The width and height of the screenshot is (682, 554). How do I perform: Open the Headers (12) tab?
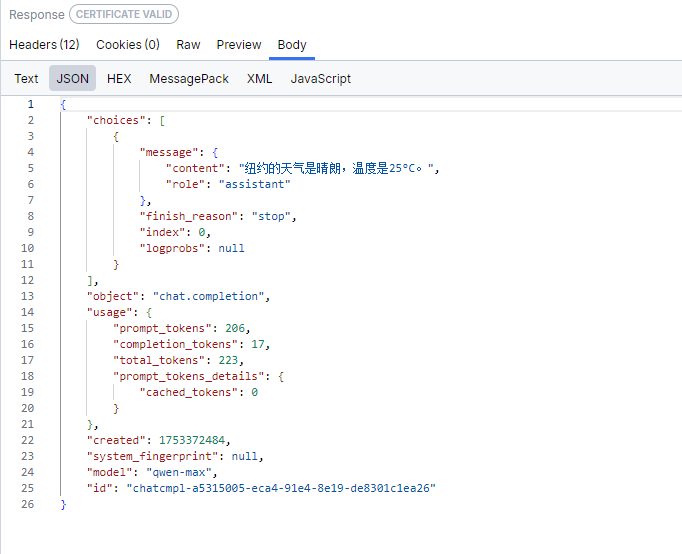44,45
